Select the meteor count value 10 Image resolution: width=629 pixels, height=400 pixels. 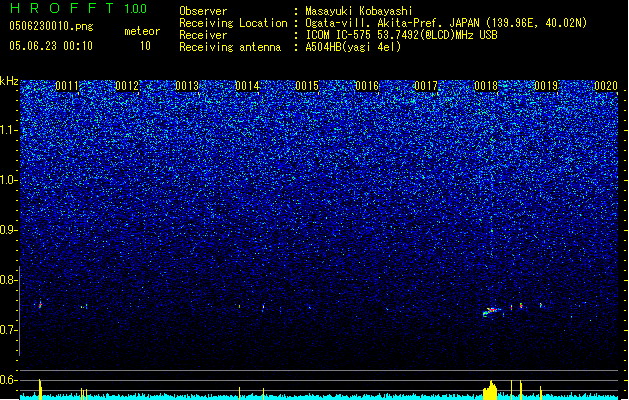[x=145, y=46]
